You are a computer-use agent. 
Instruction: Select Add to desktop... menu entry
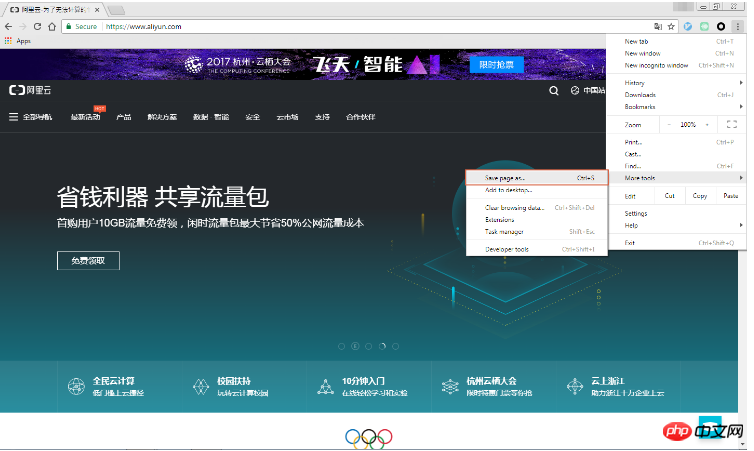[537, 190]
